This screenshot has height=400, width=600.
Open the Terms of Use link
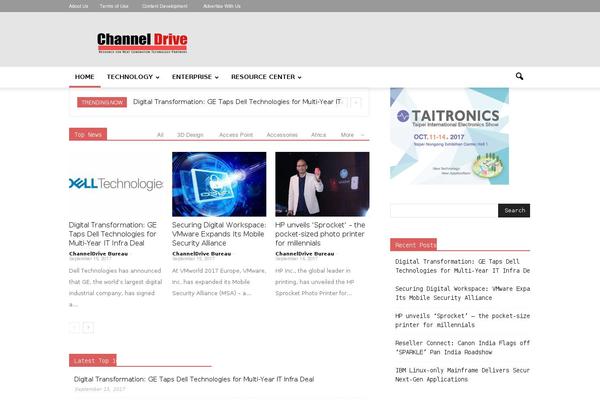(114, 6)
